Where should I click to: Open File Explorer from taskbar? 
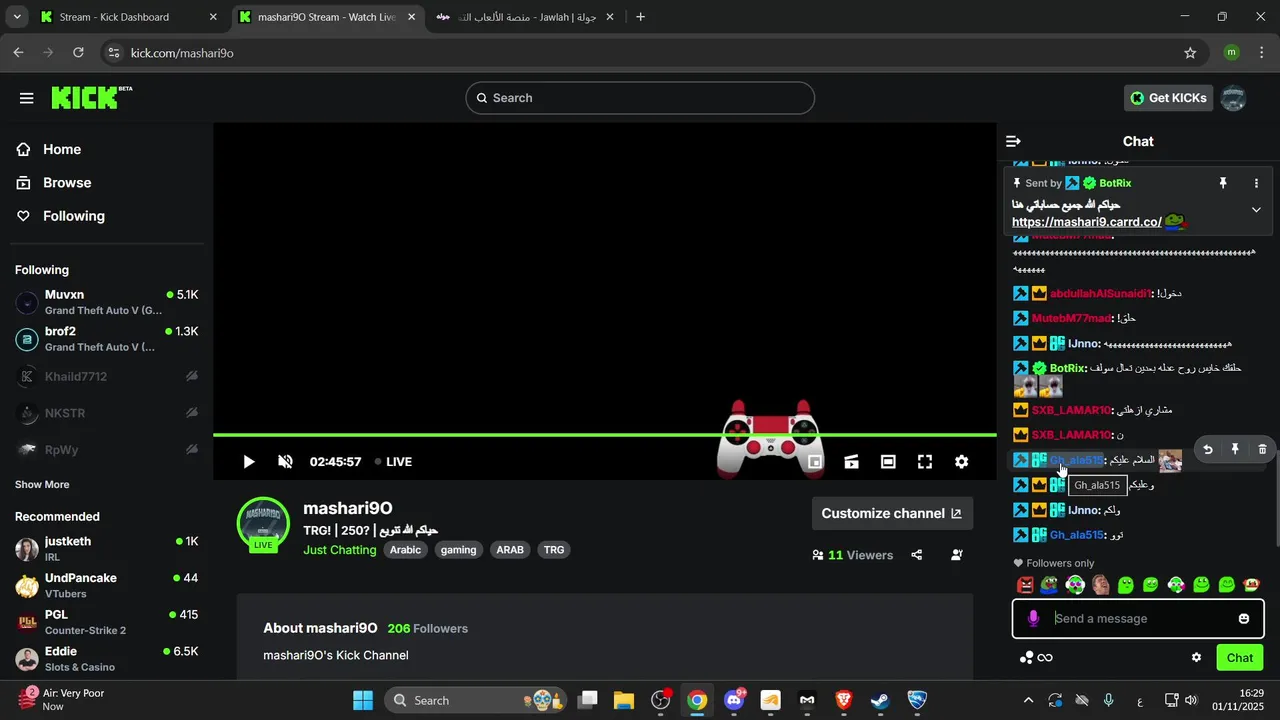(624, 701)
